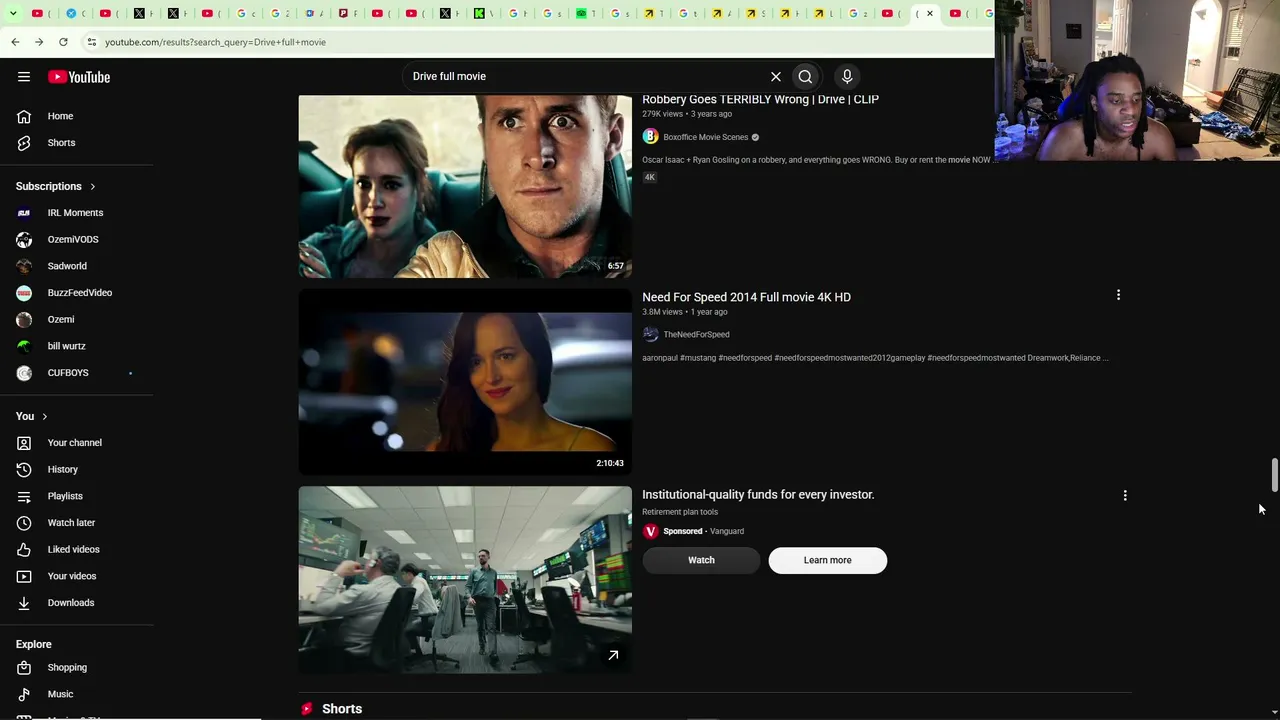Start voice search with the microphone icon
The image size is (1280, 720).
[847, 76]
